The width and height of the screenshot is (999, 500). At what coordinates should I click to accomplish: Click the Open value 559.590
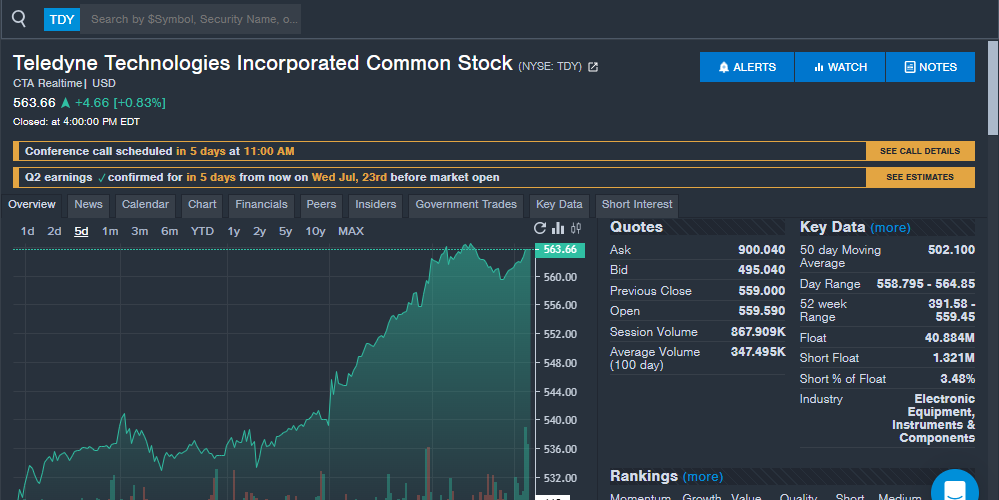(x=761, y=311)
